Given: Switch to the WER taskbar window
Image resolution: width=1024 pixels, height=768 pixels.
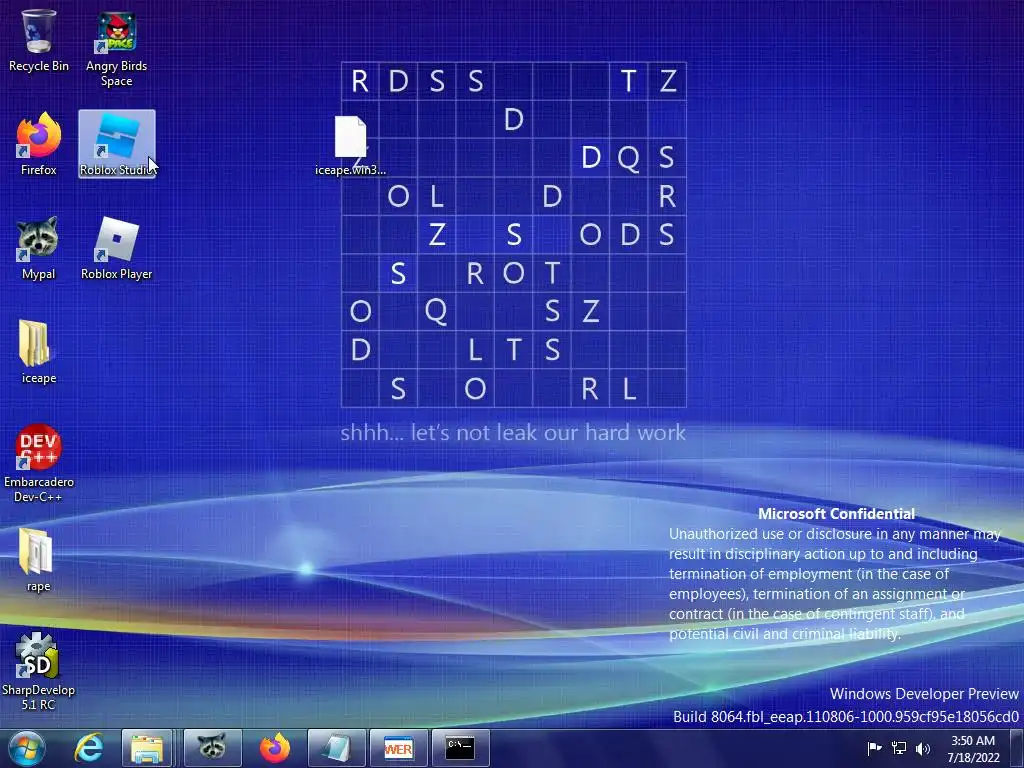Looking at the screenshot, I should pos(399,748).
